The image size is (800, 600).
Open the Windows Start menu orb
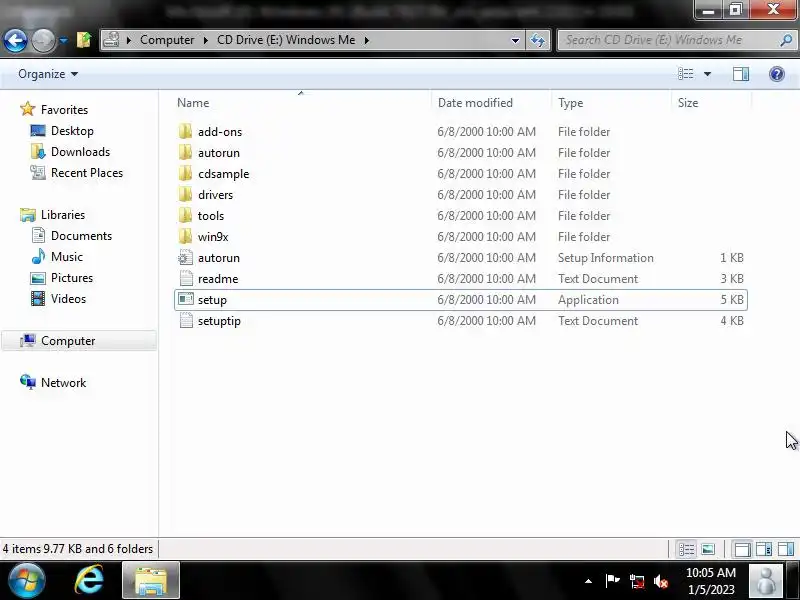point(26,581)
